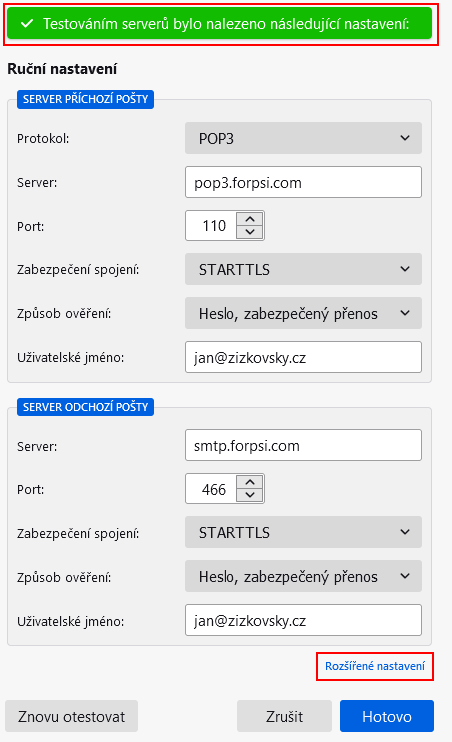Open the Rozšířené nastavení link

(375, 666)
